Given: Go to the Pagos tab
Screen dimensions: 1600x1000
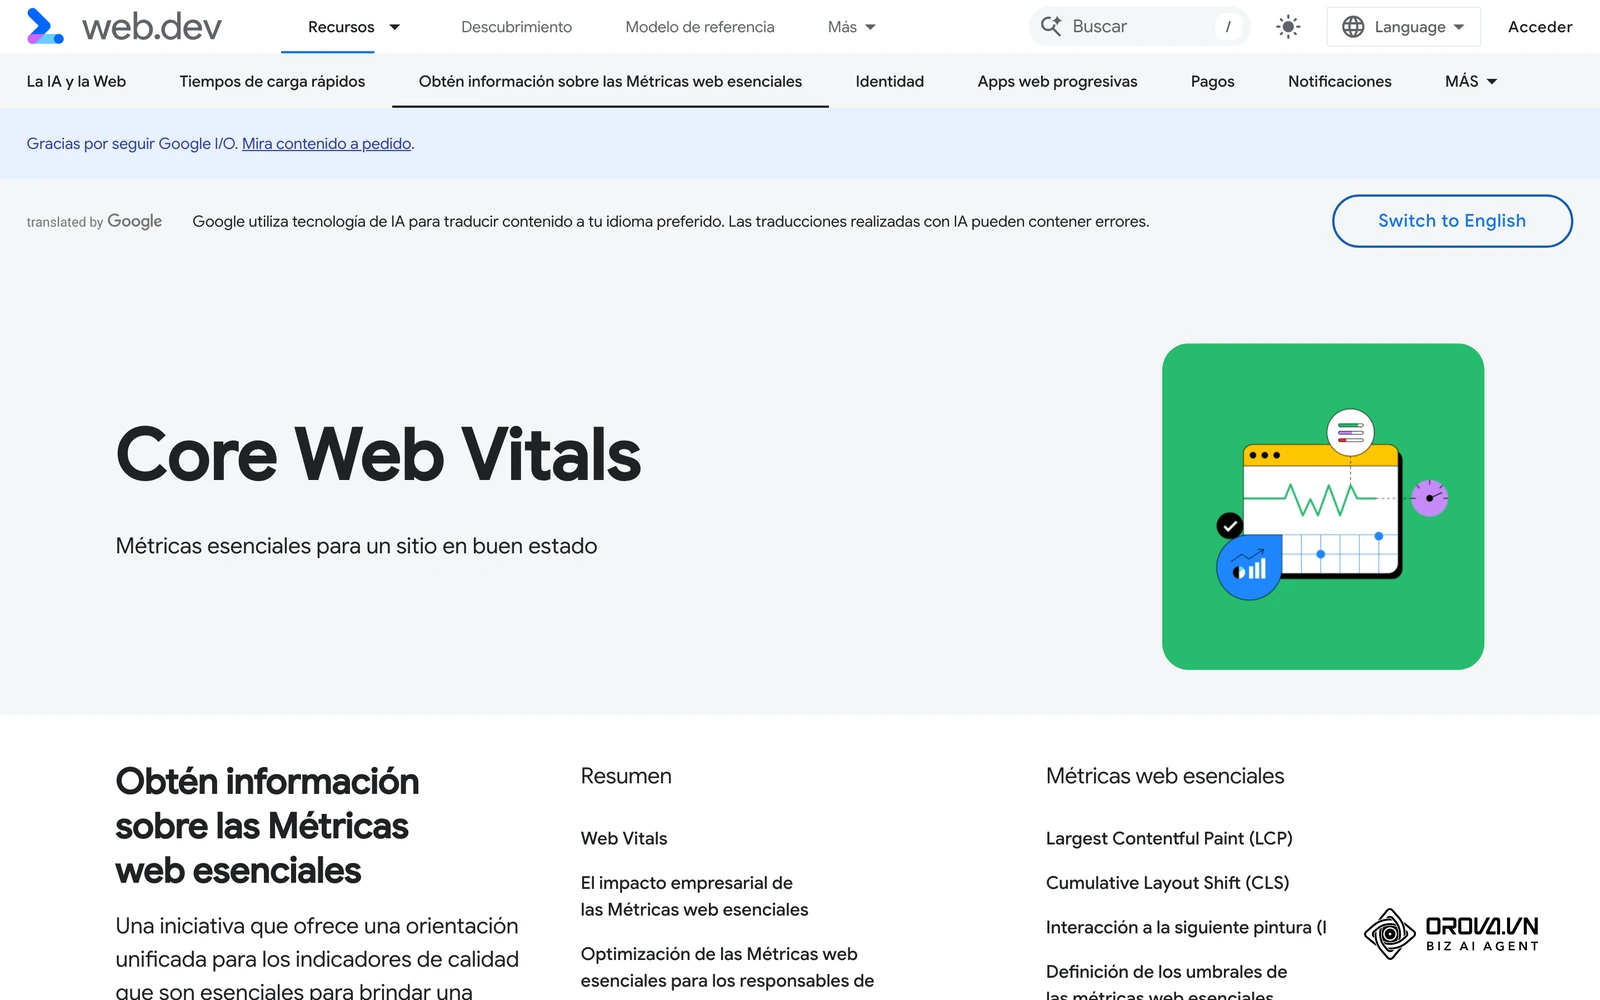Looking at the screenshot, I should [x=1212, y=81].
